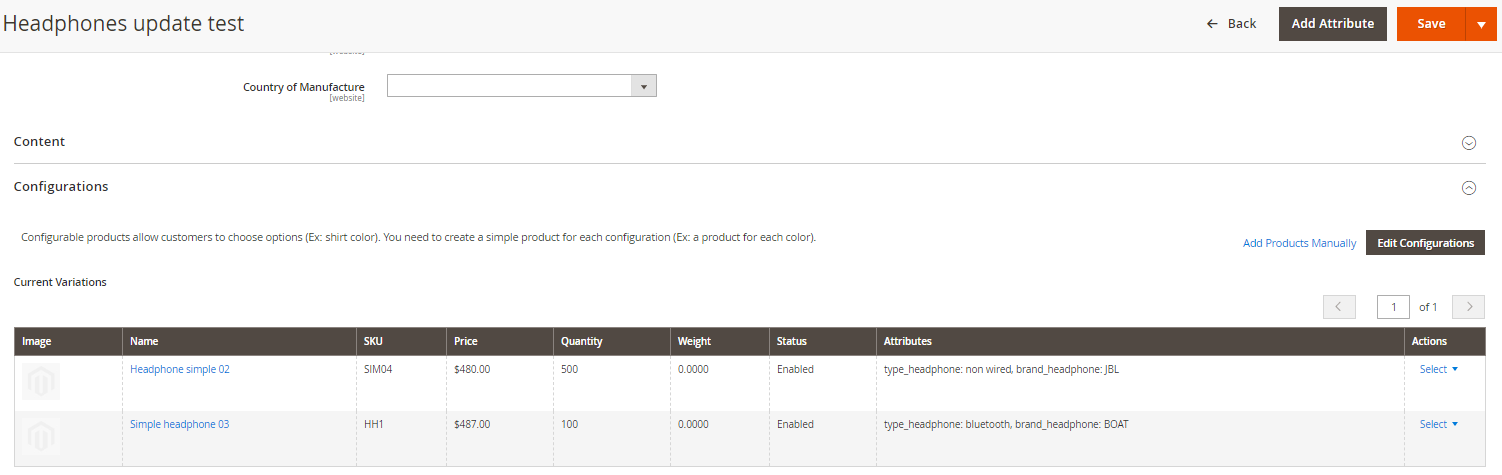
Task: Open Country of Manufacture dropdown
Action: [x=521, y=87]
